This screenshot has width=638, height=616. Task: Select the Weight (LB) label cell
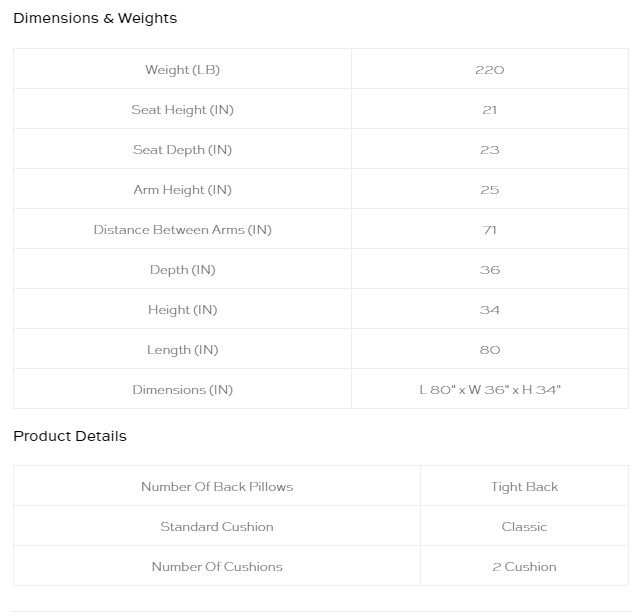click(182, 69)
